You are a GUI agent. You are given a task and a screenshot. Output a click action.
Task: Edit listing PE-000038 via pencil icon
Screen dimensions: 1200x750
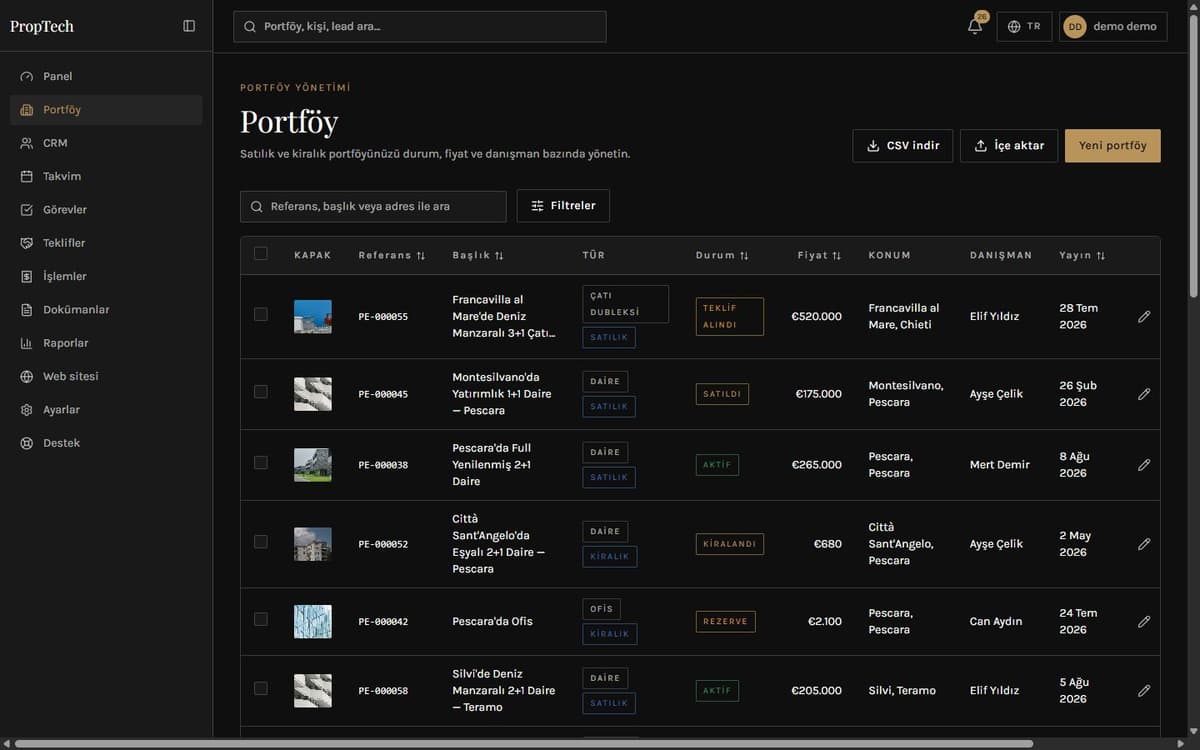tap(1144, 465)
